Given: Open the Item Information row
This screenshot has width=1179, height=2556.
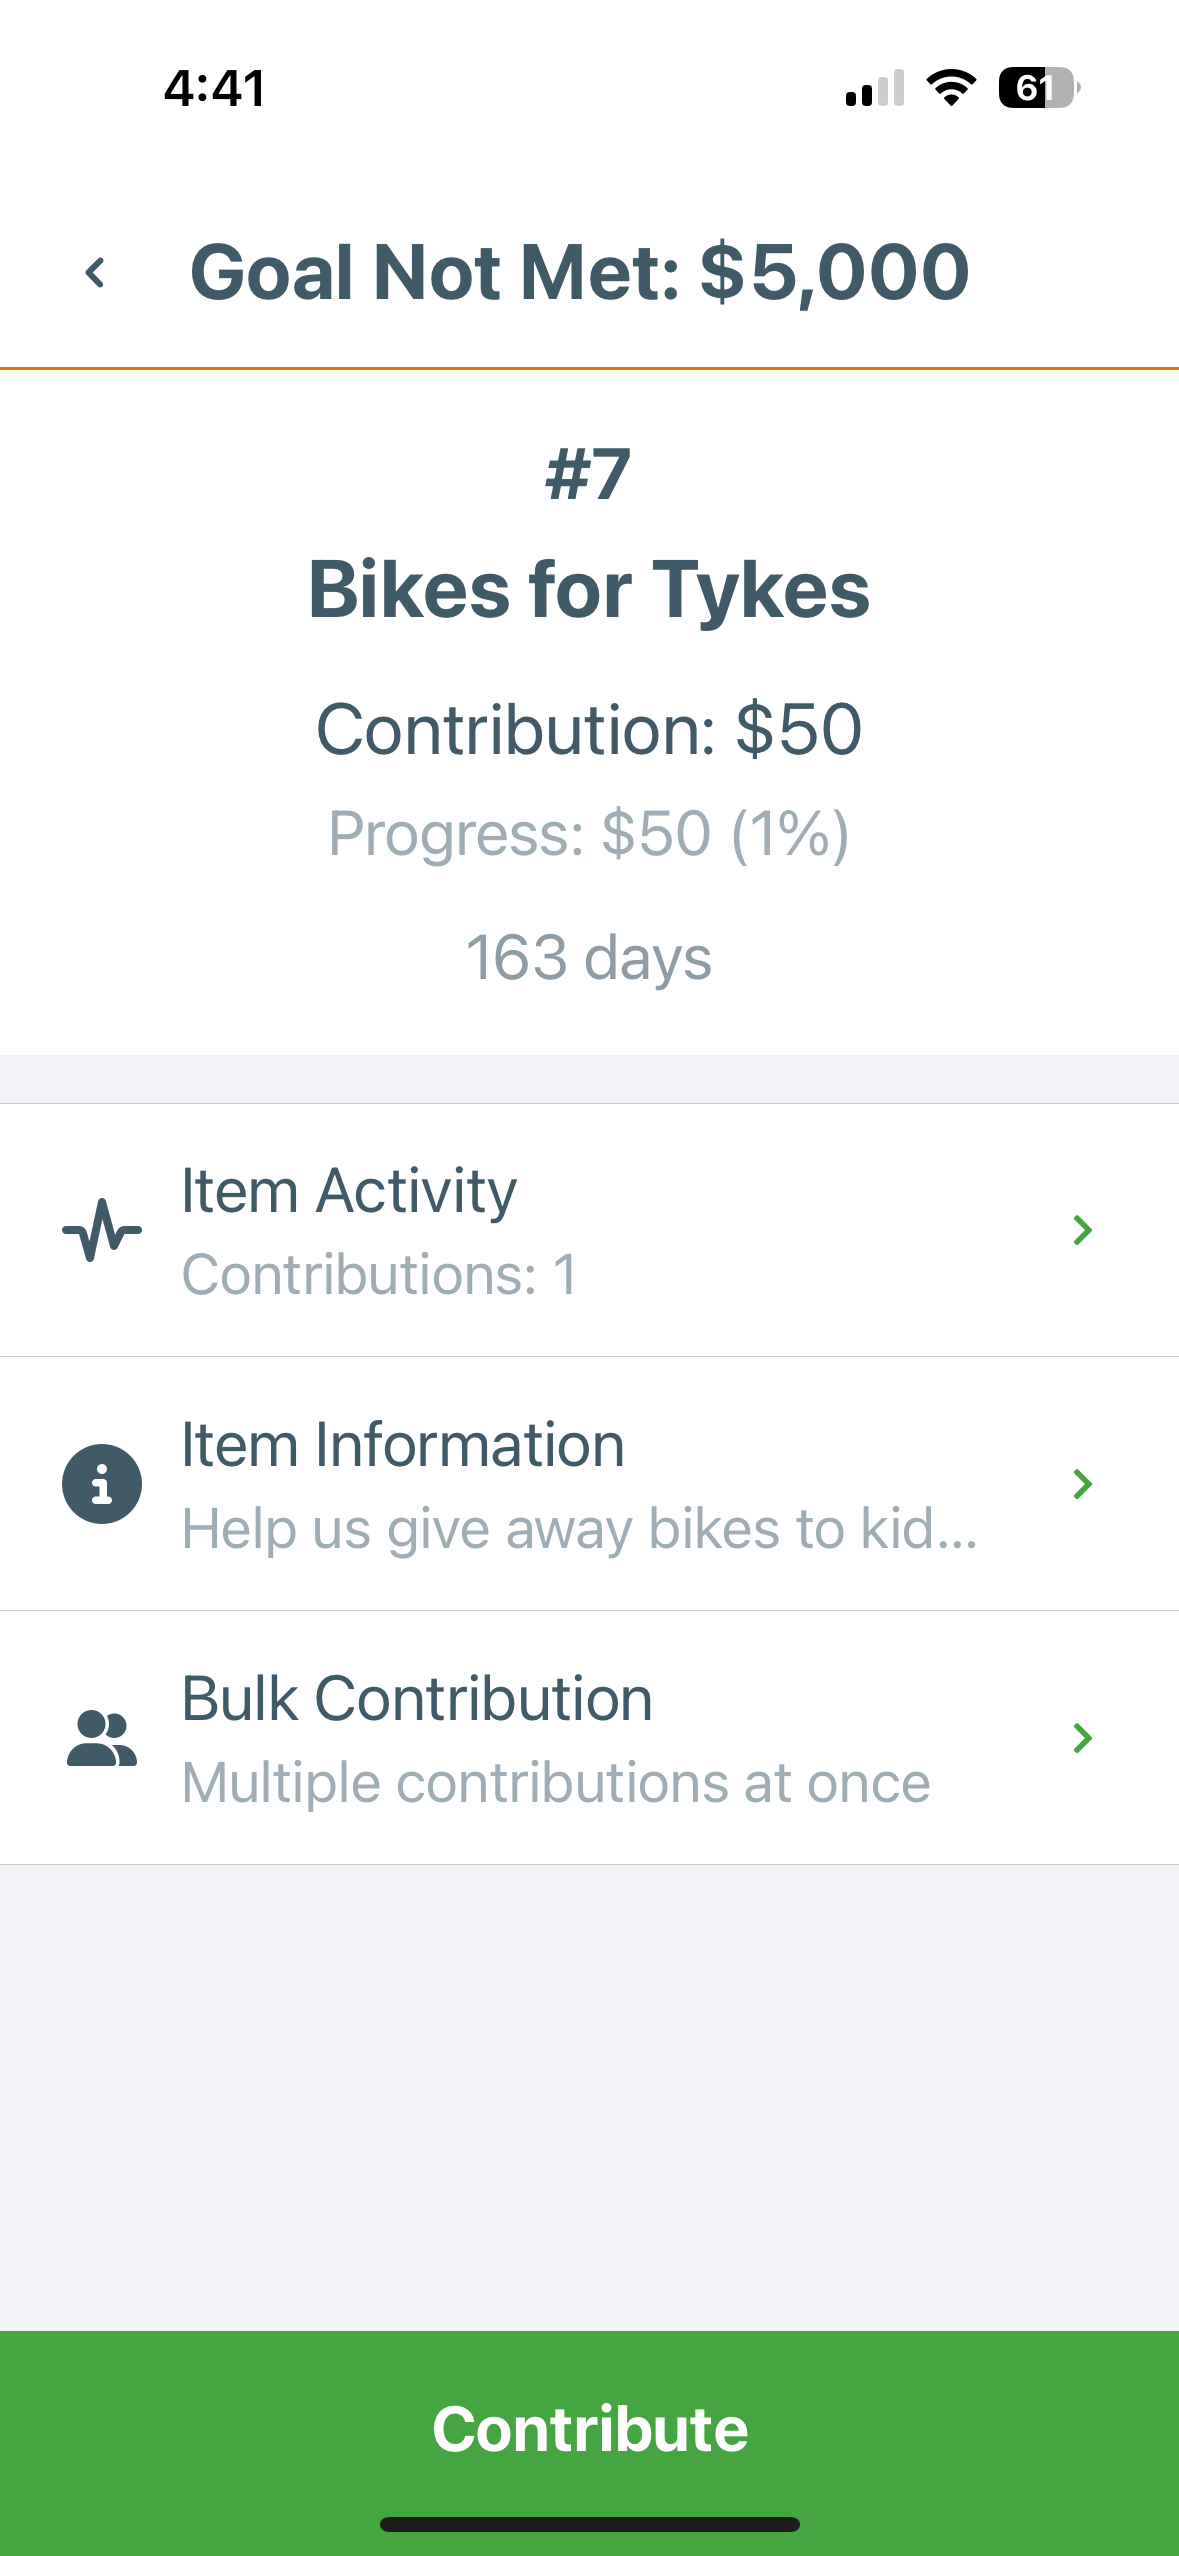Looking at the screenshot, I should (x=589, y=1484).
